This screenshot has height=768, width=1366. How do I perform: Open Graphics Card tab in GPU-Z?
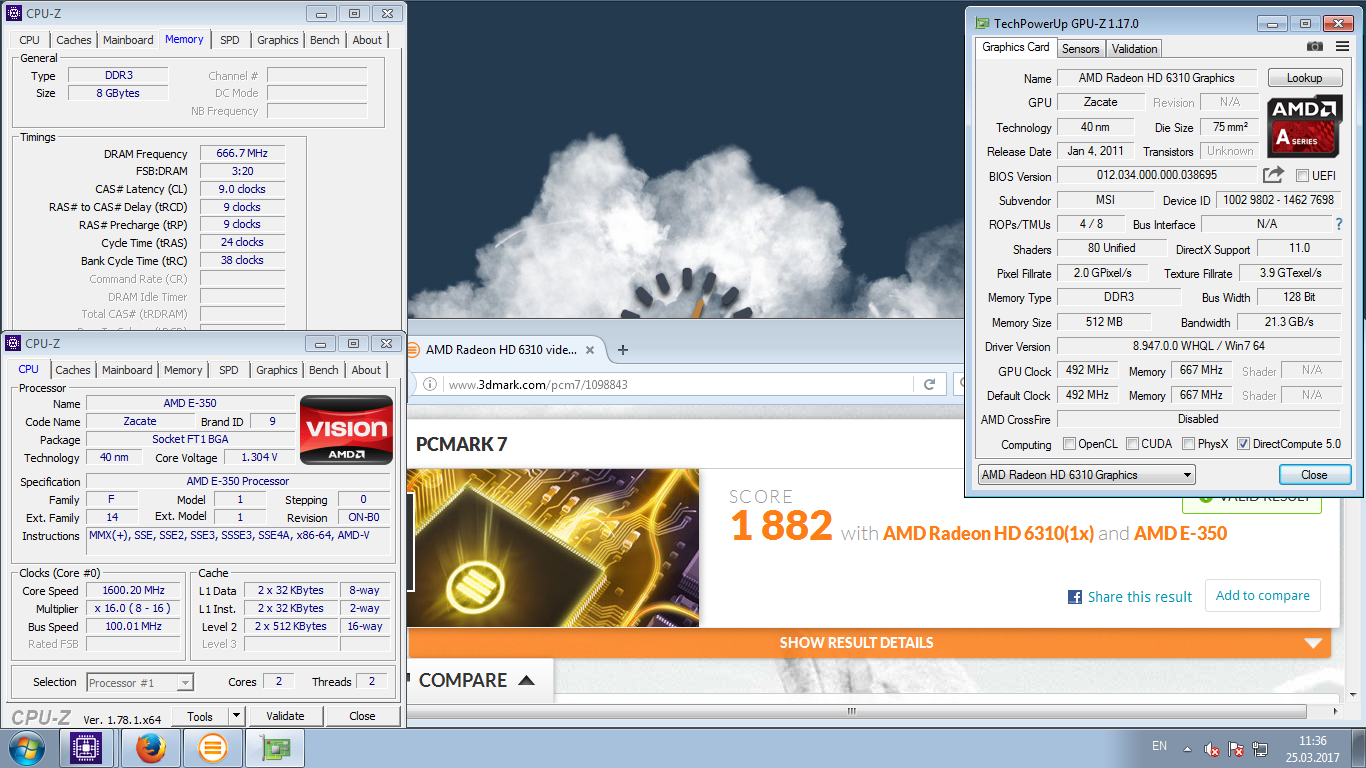(1016, 47)
